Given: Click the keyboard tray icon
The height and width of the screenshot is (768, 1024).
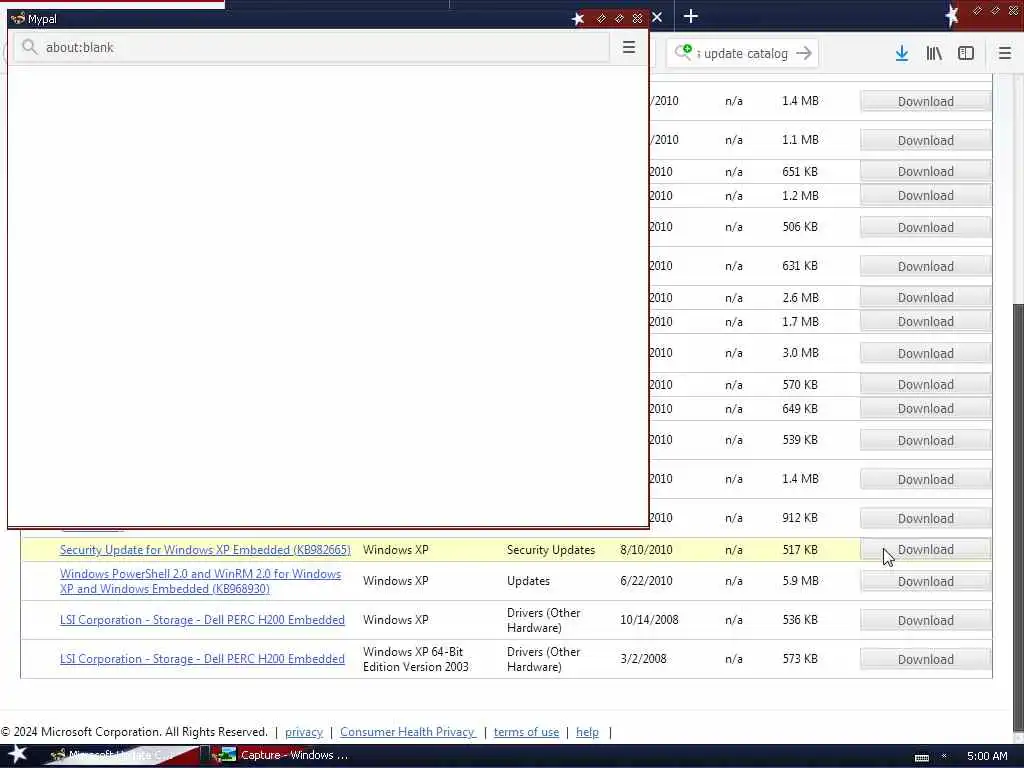Looking at the screenshot, I should [921, 757].
